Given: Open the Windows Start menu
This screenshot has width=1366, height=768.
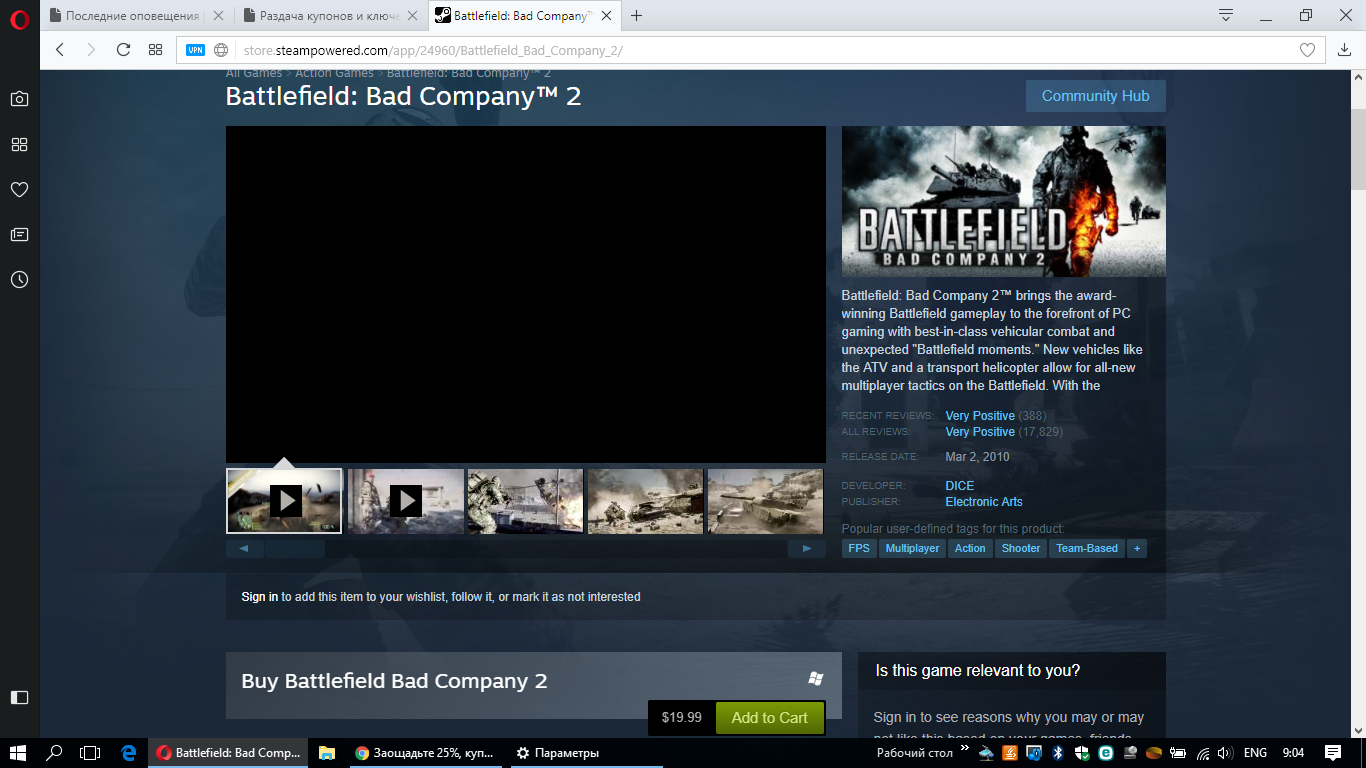Looking at the screenshot, I should [x=18, y=753].
